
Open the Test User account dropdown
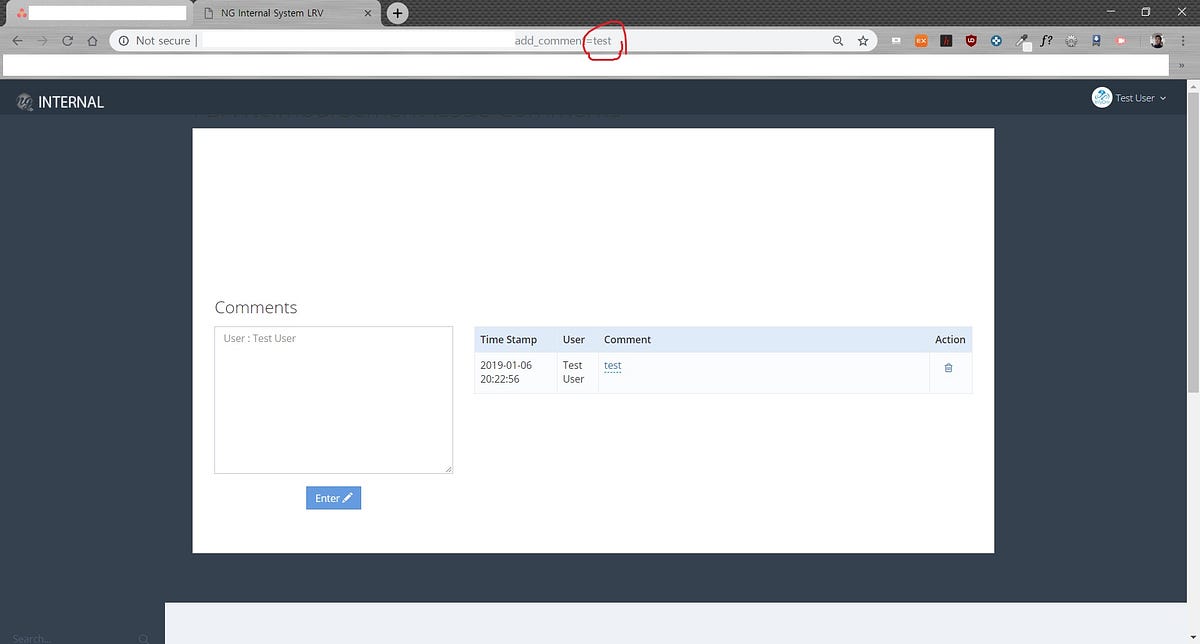point(1133,97)
